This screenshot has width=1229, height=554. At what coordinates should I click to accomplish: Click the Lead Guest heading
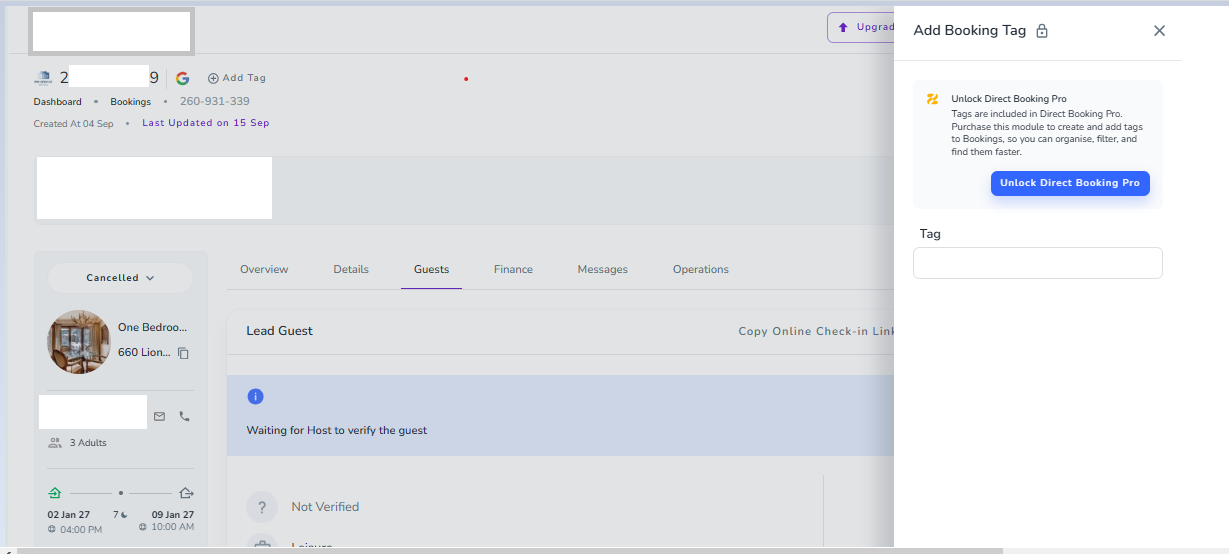tap(280, 331)
